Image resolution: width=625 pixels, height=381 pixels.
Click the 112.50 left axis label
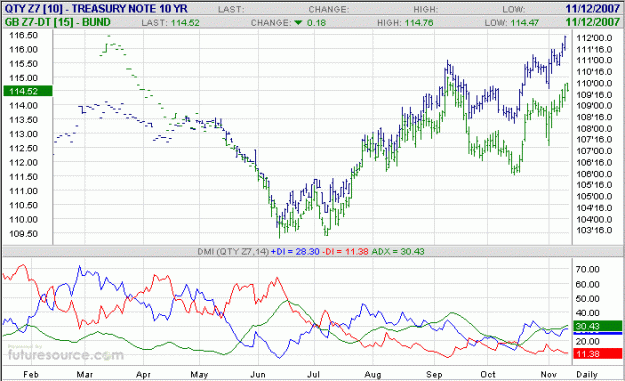(x=23, y=148)
